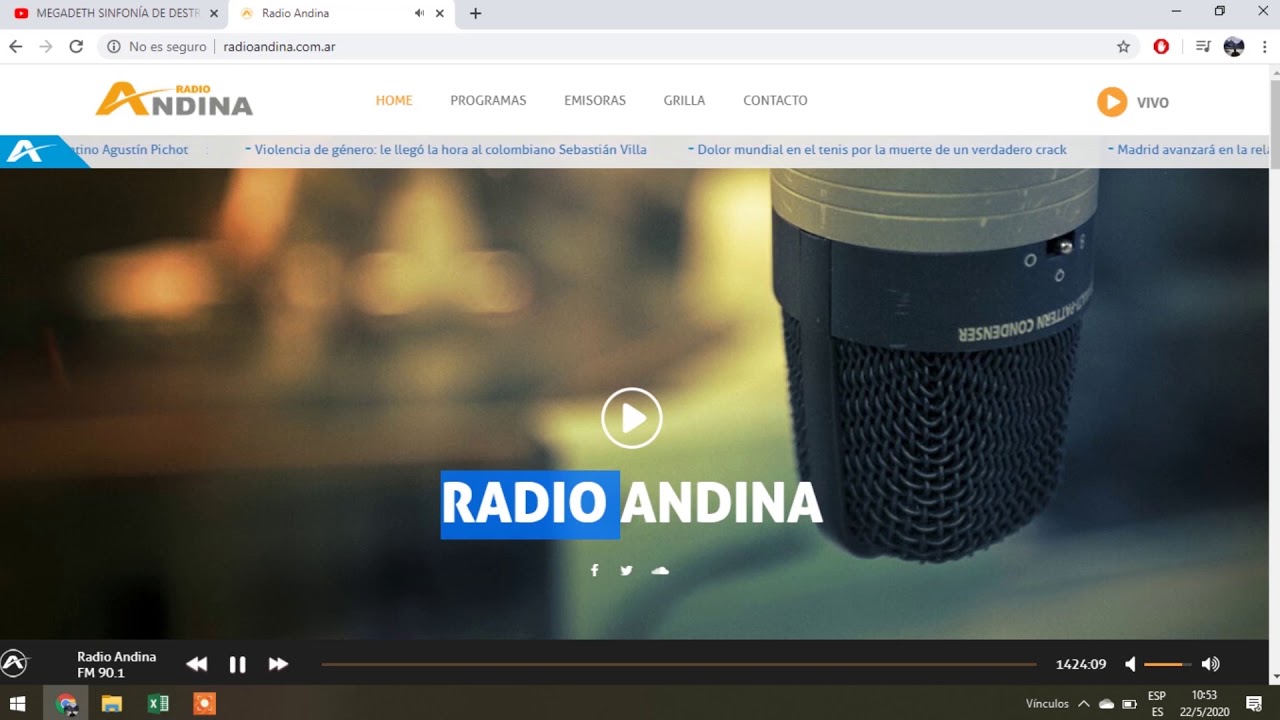This screenshot has width=1280, height=720.
Task: Click the 1424:09 elapsed time readout
Action: [1081, 664]
